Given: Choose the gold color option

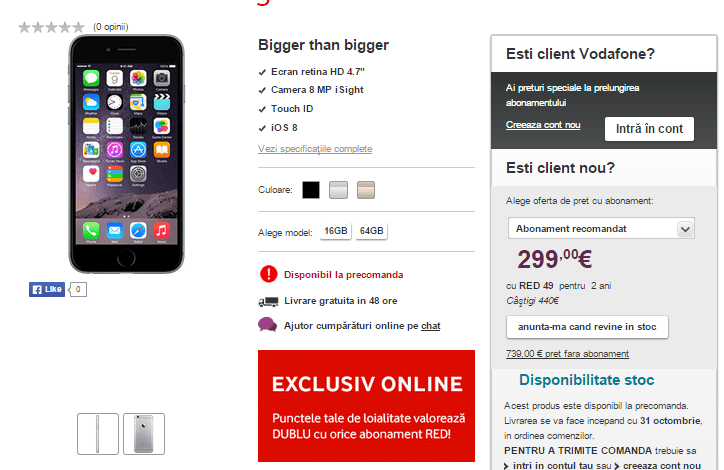Looking at the screenshot, I should pos(366,190).
